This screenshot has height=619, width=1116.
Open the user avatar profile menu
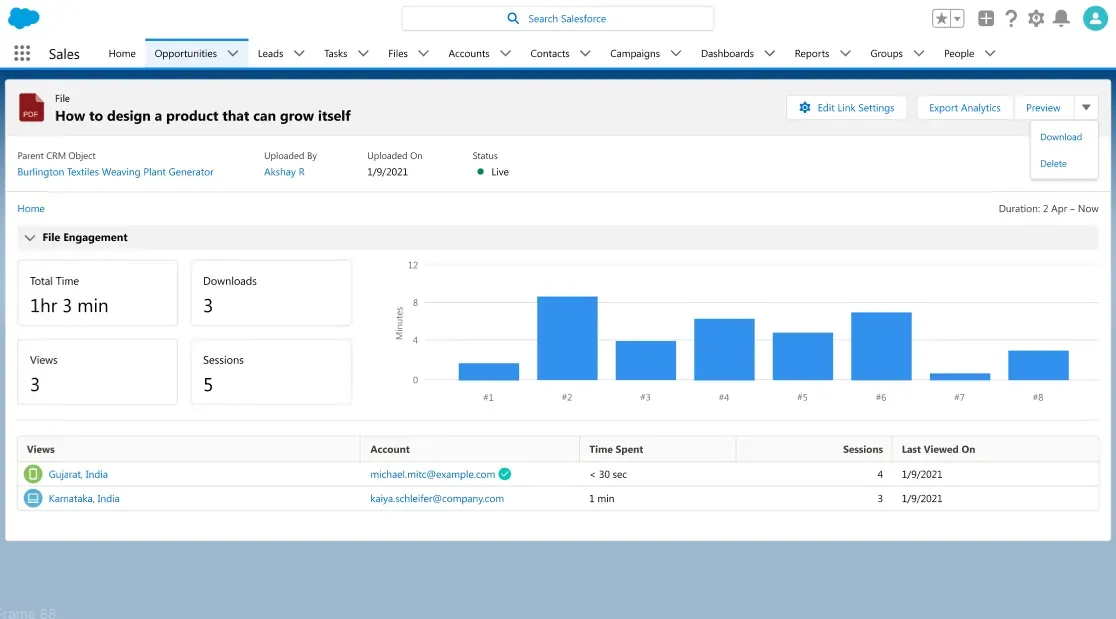click(x=1094, y=17)
